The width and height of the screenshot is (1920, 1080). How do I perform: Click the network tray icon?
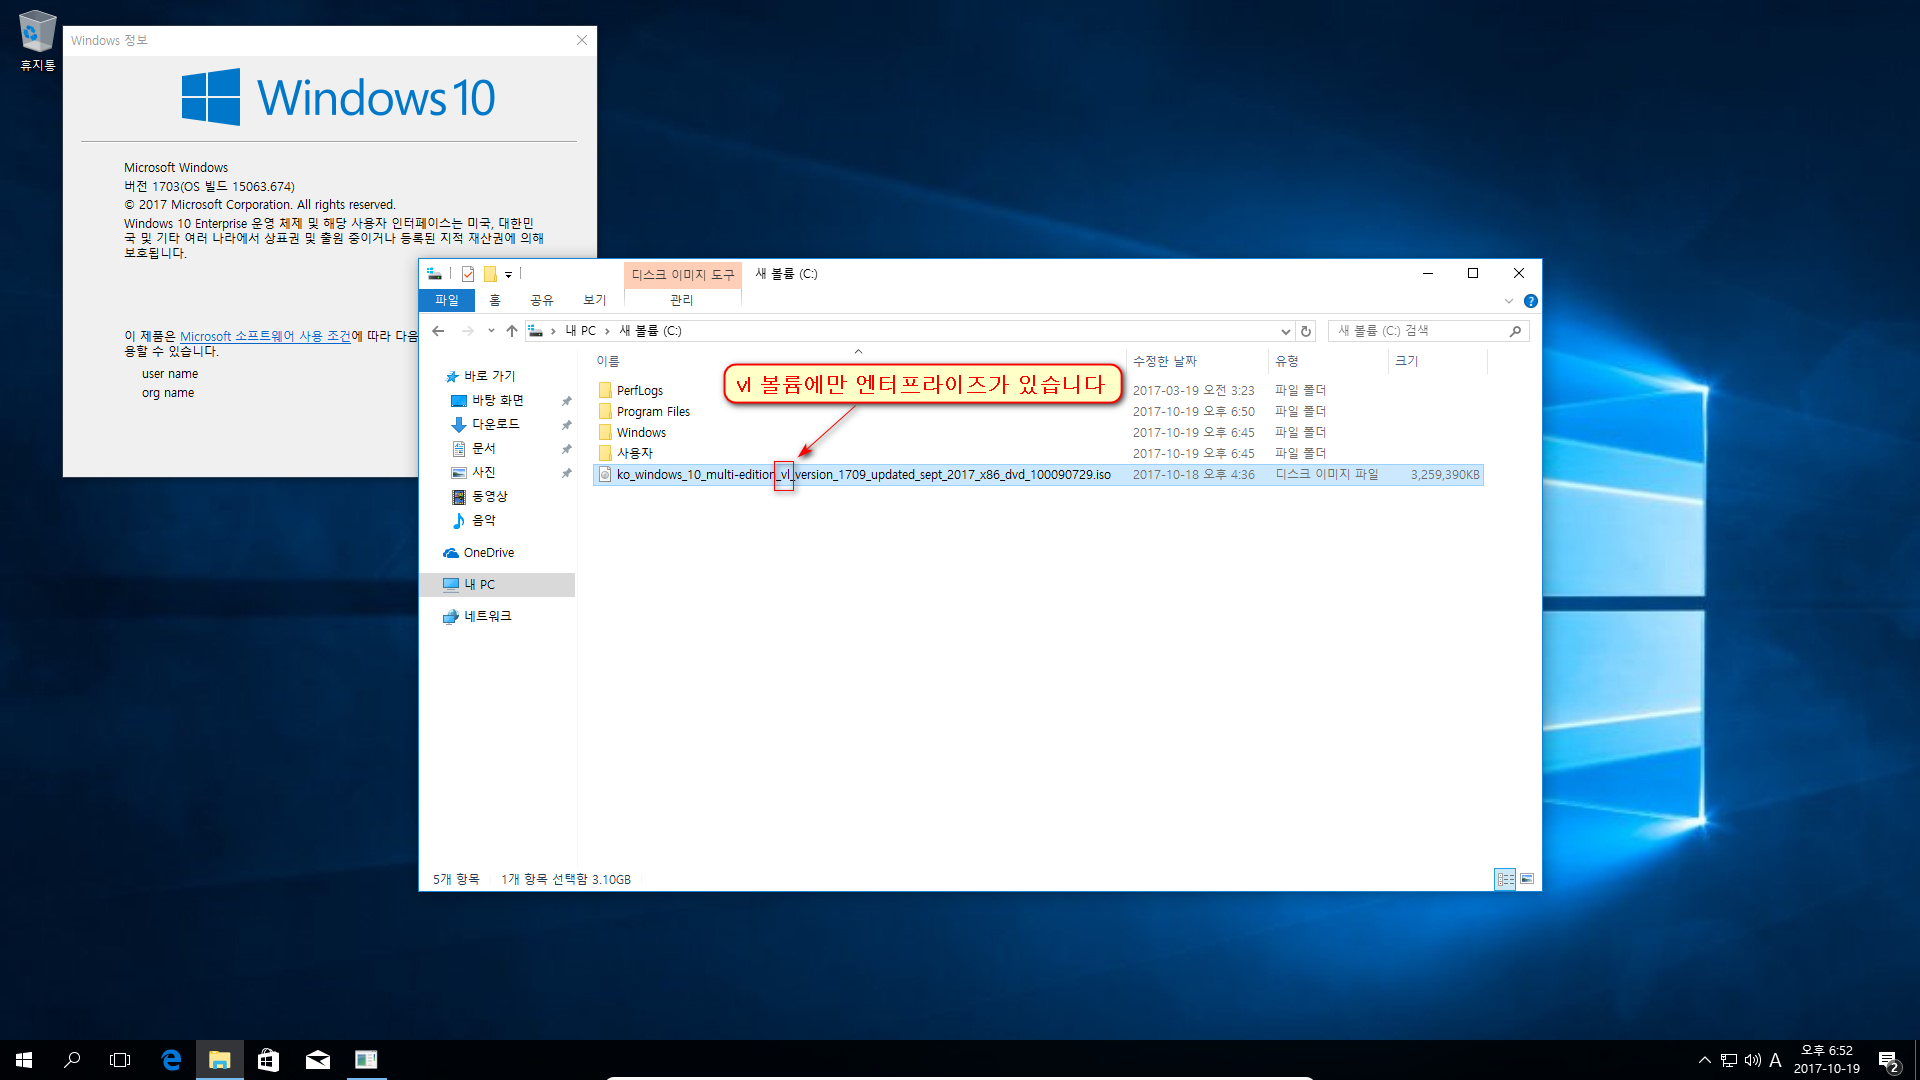point(1729,1060)
